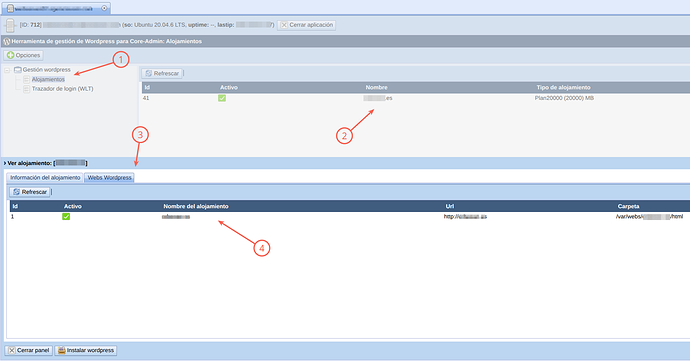This screenshot has width=690, height=361.
Task: Click the blurred .es hosting name
Action: click(378, 98)
